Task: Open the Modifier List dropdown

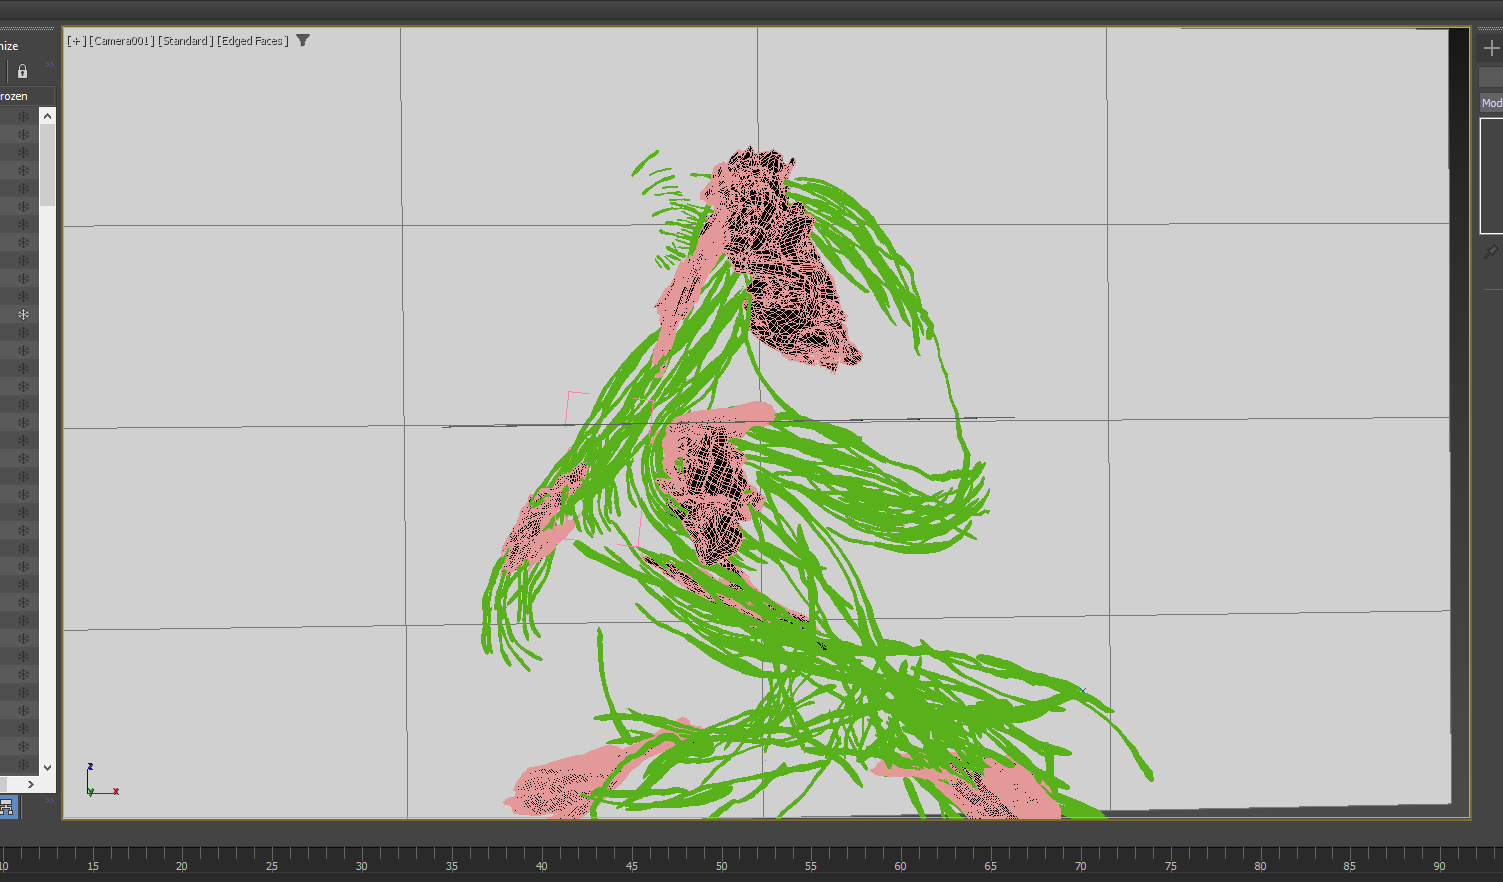Action: click(x=1491, y=103)
